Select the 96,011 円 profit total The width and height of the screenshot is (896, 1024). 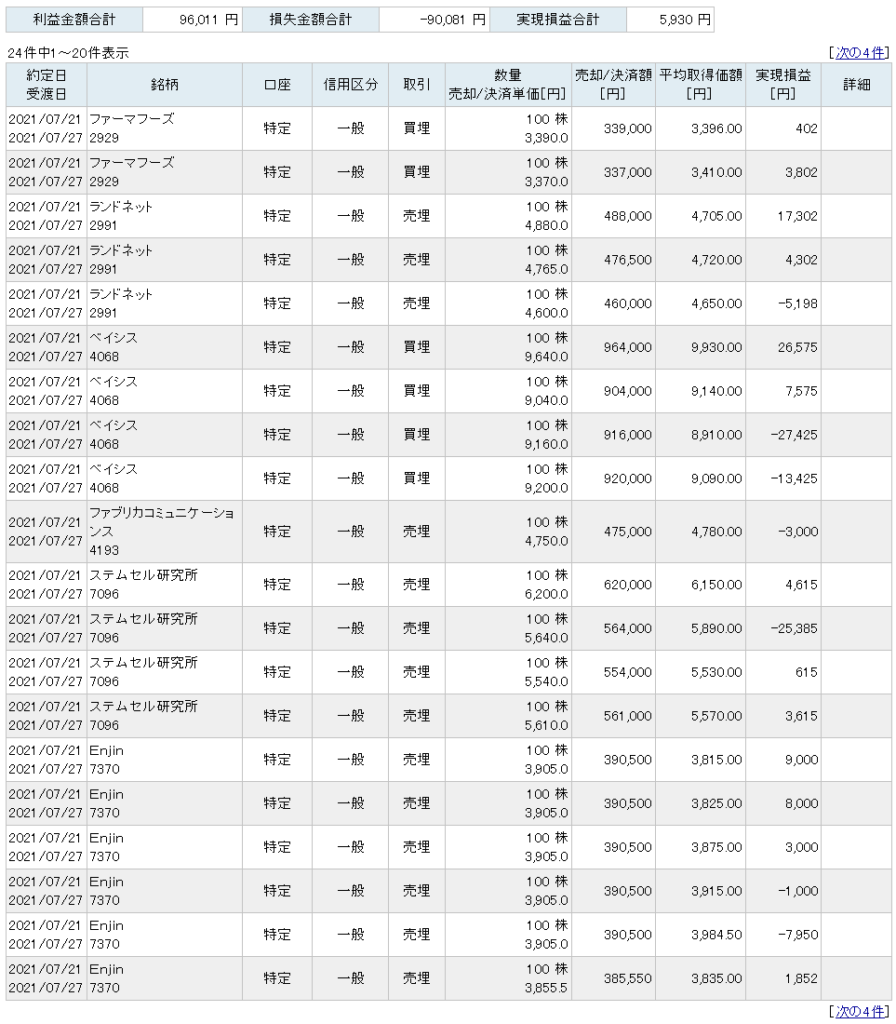tap(192, 20)
